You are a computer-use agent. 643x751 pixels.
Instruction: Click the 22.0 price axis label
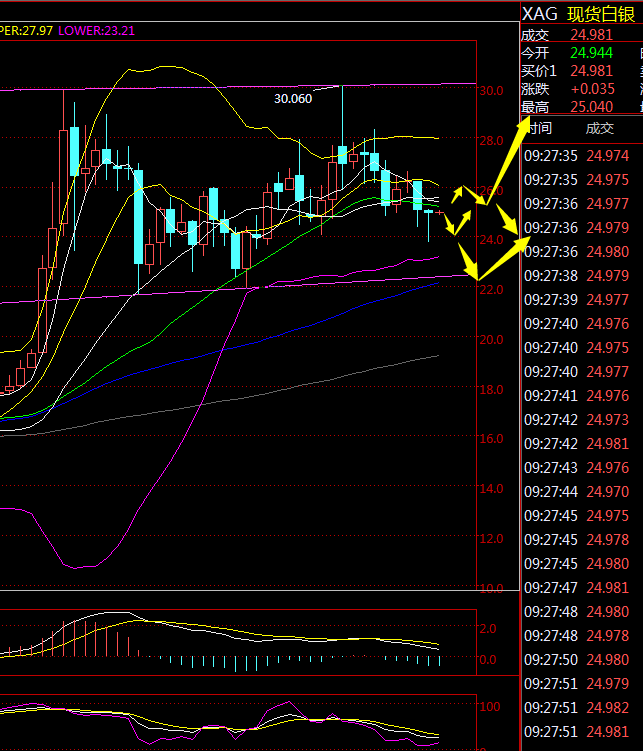[x=491, y=290]
